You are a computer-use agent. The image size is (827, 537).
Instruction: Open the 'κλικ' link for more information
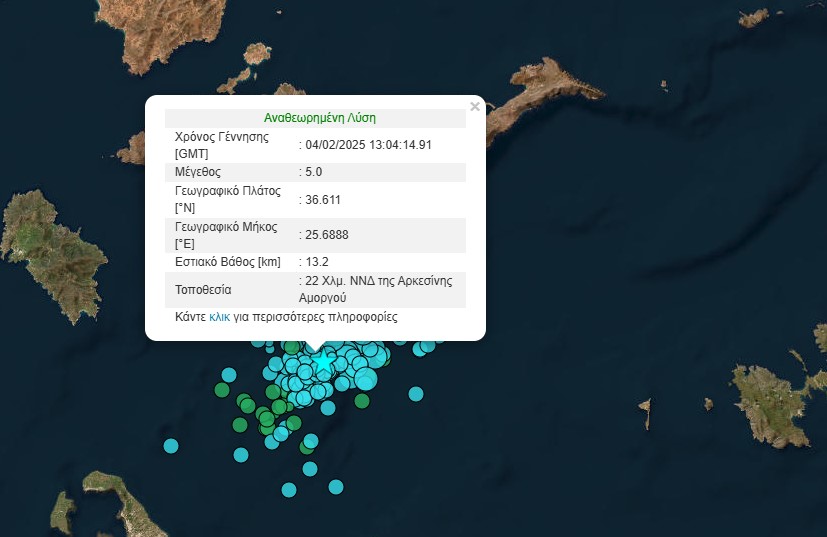pos(219,317)
